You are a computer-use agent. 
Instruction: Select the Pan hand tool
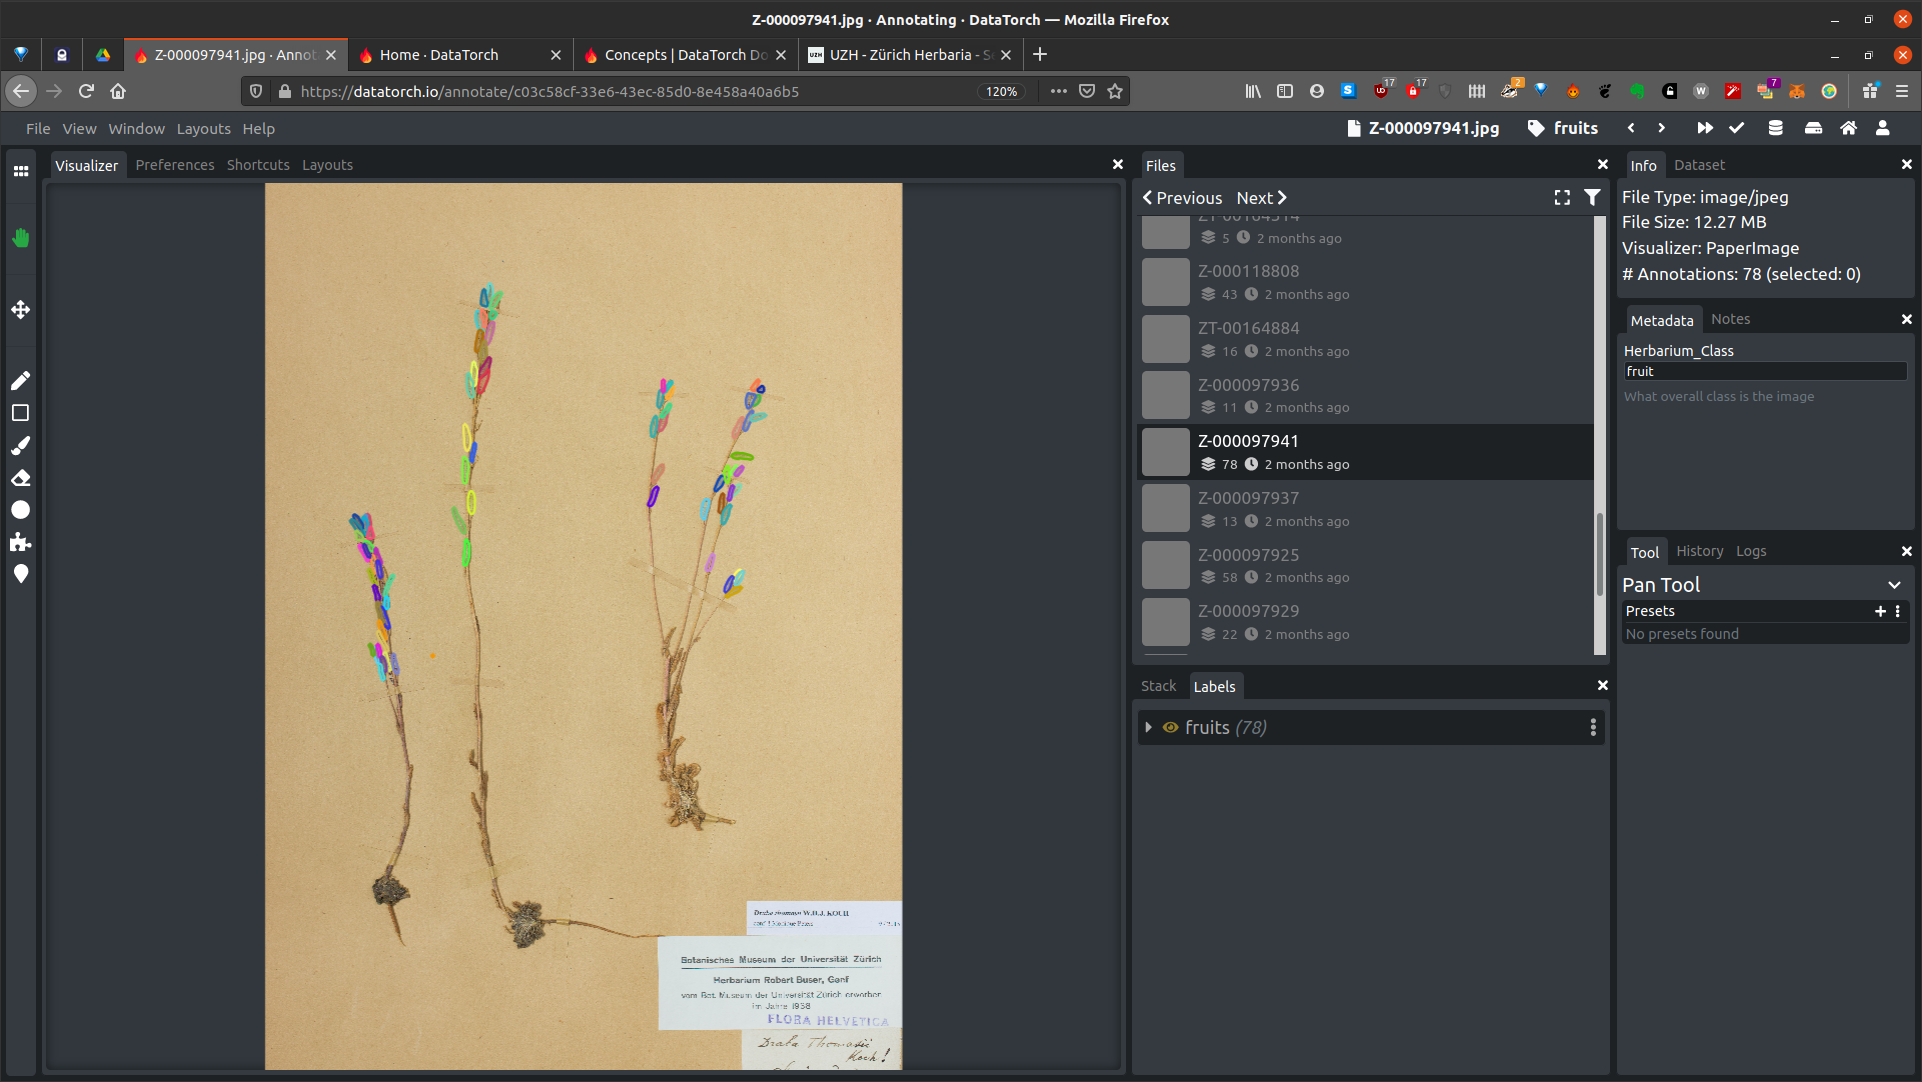point(21,238)
